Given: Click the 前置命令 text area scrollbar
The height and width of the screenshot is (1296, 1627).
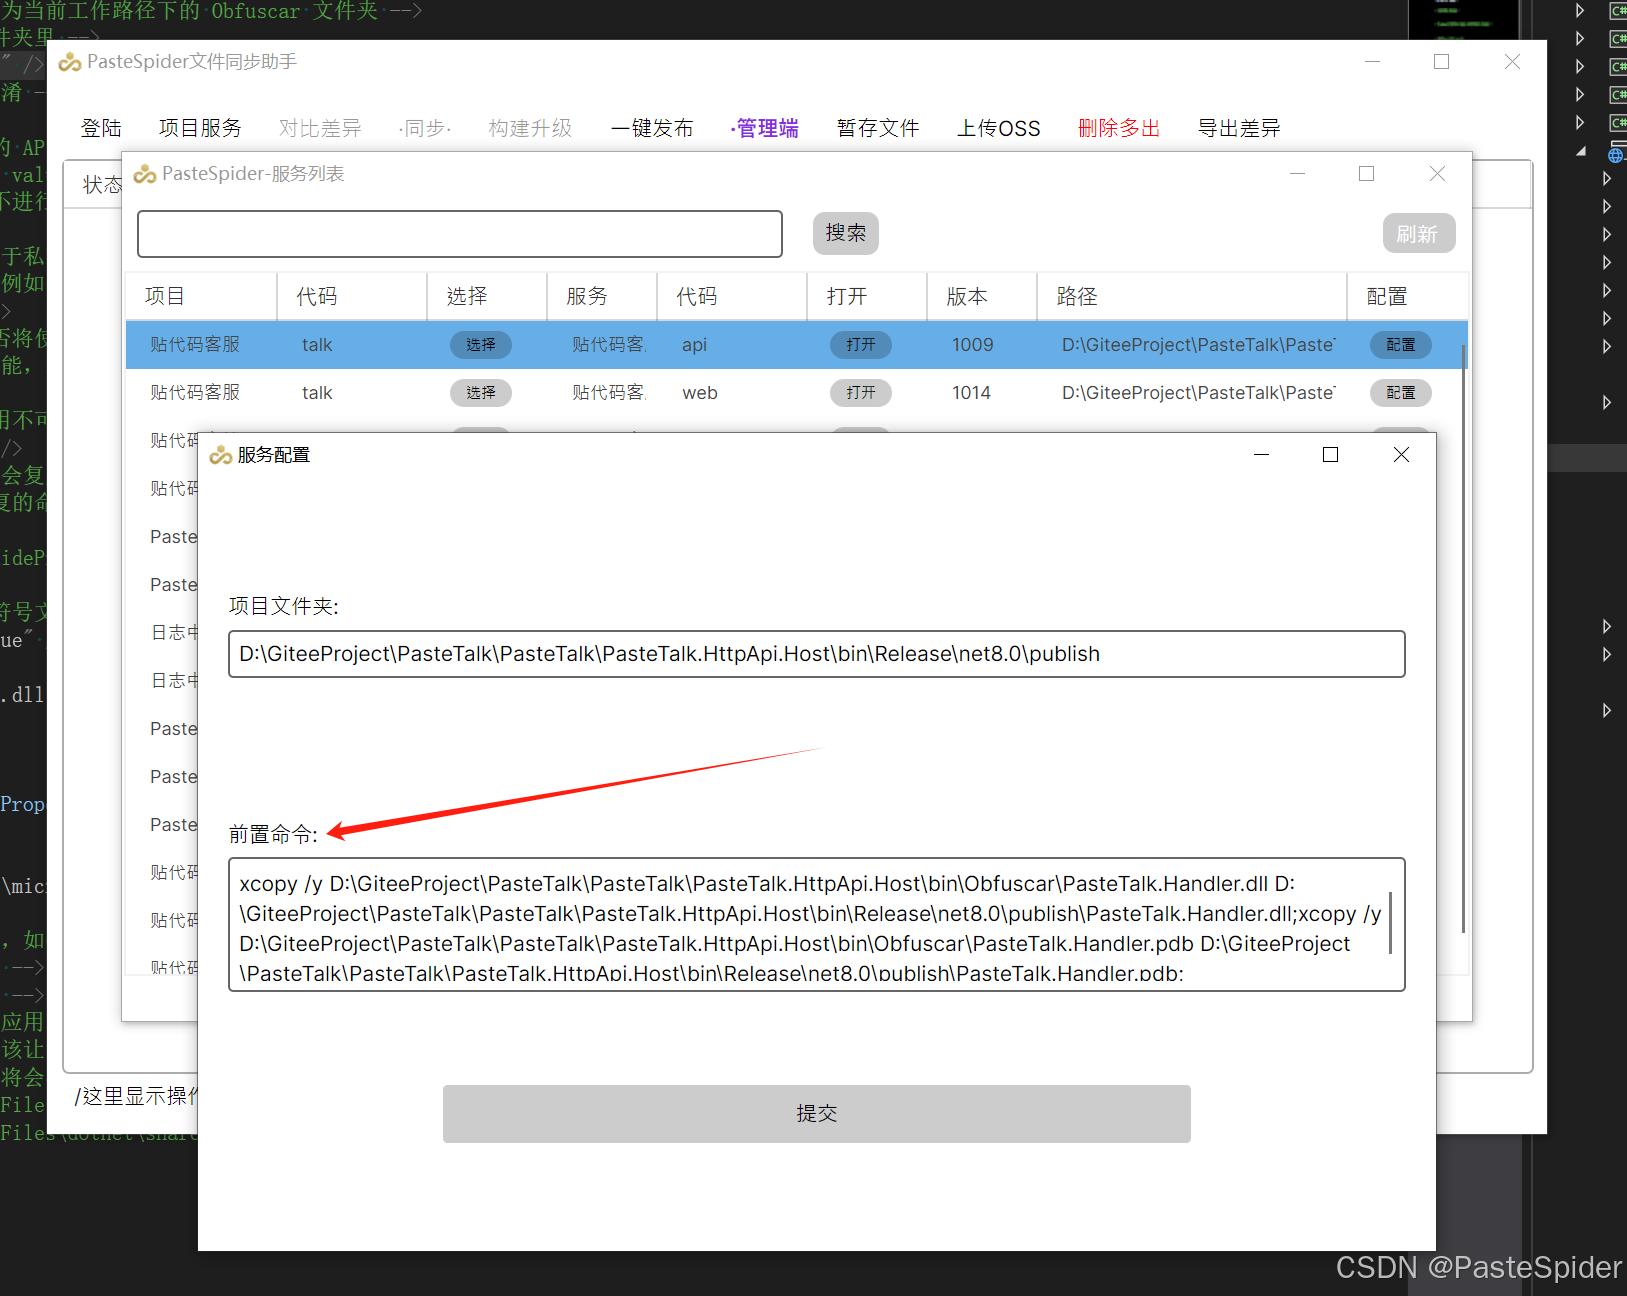Looking at the screenshot, I should tap(1391, 925).
